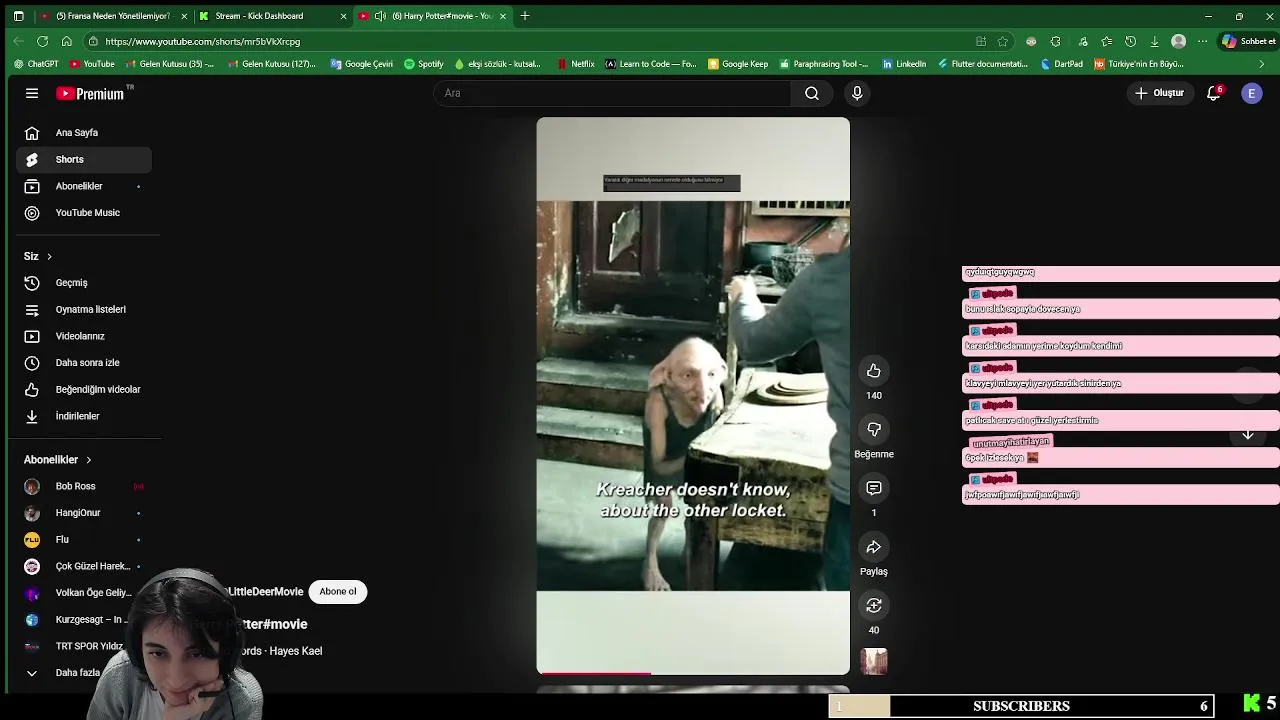Open YouTube Music from sidebar
Viewport: 1280px width, 720px height.
pos(84,213)
